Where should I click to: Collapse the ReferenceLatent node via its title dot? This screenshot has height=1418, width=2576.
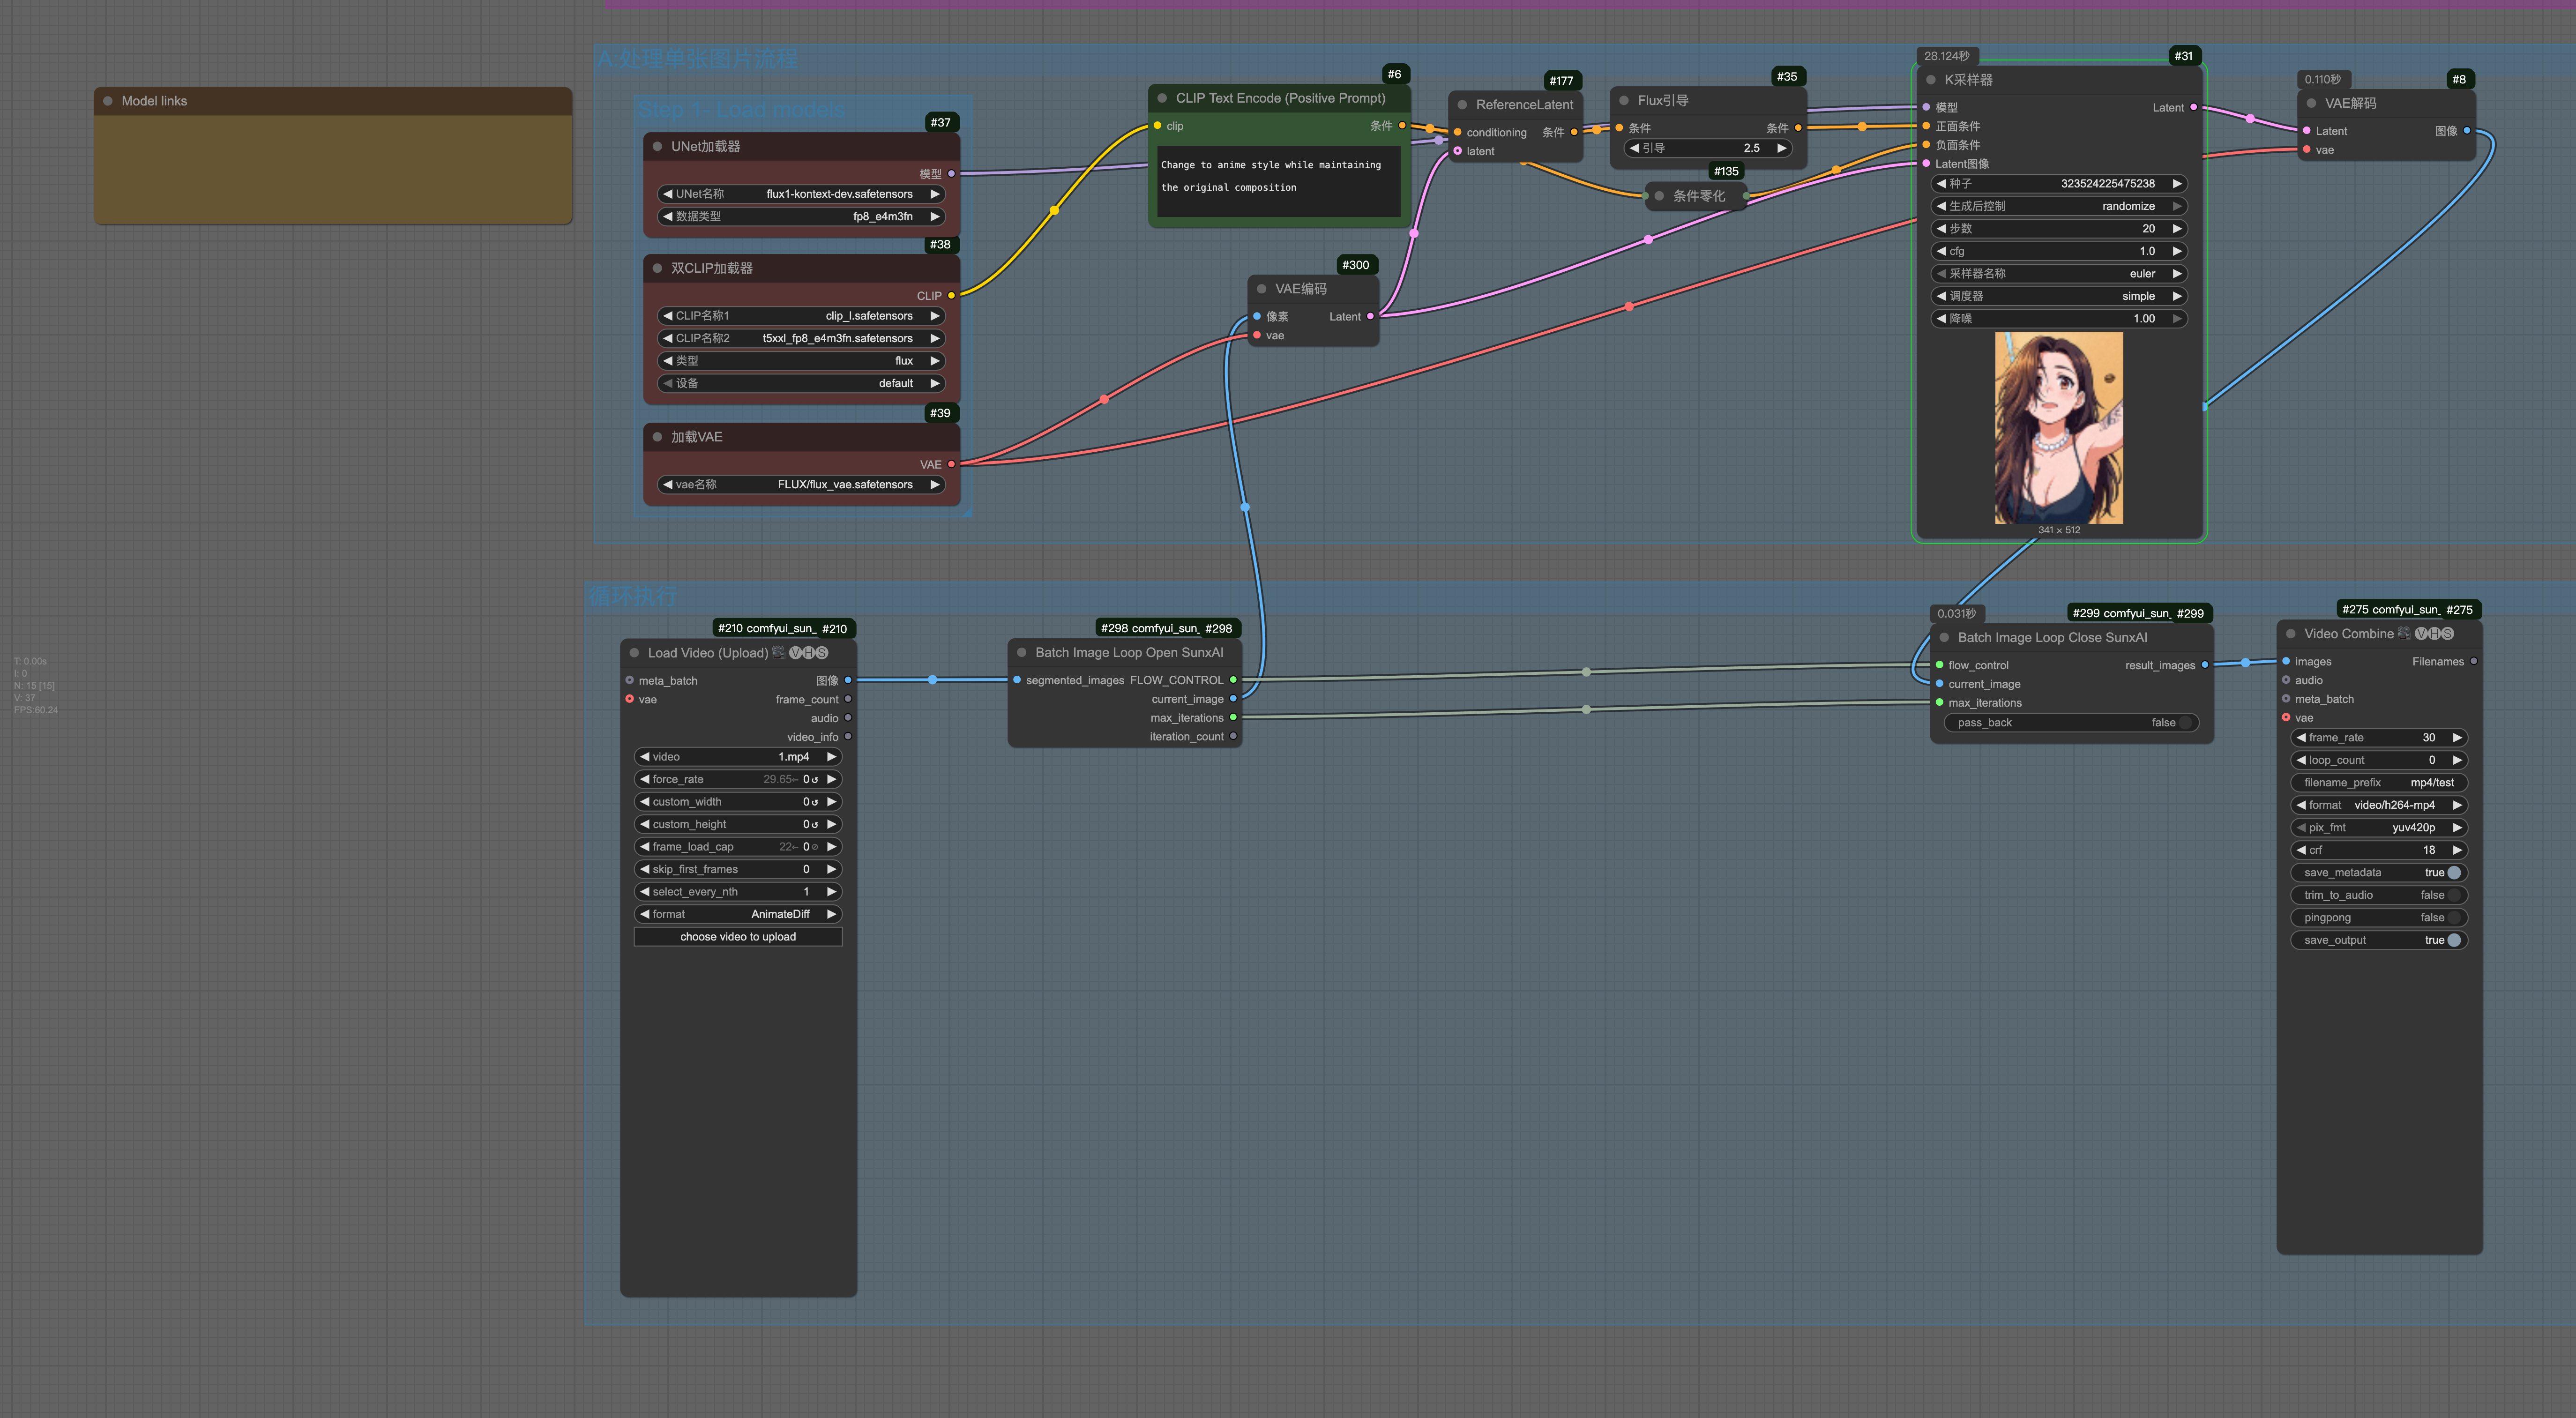pos(1462,105)
